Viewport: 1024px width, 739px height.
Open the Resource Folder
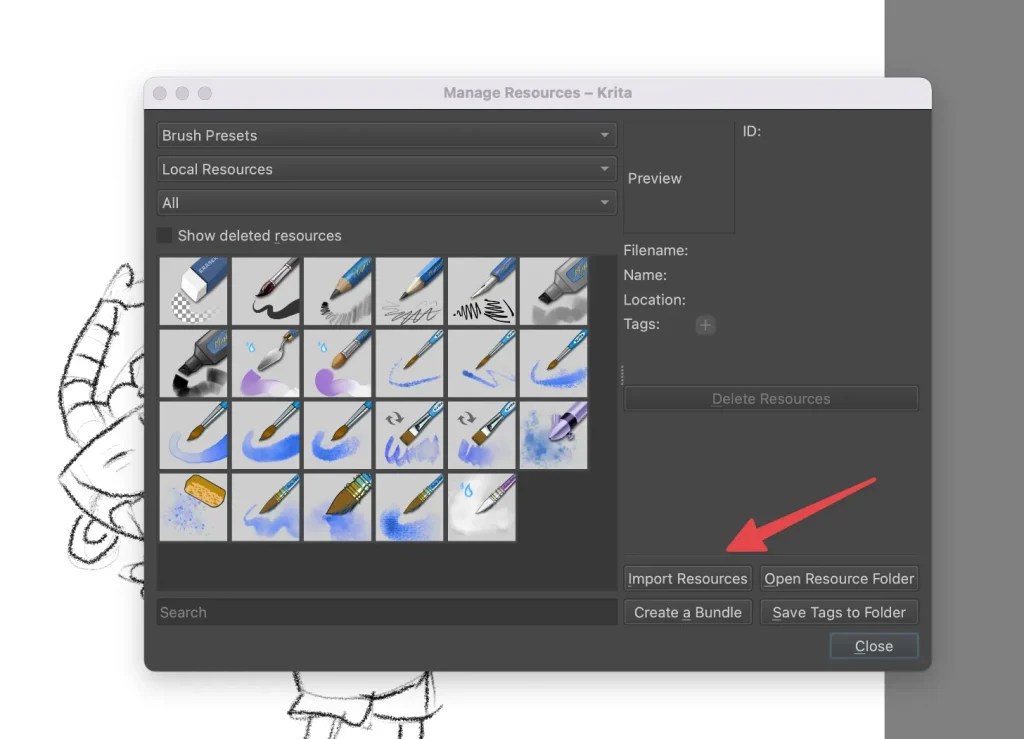coord(839,578)
